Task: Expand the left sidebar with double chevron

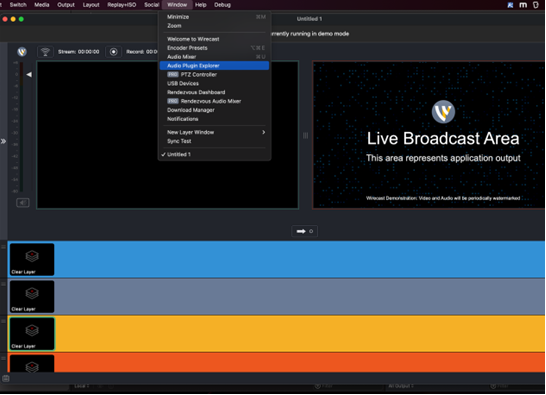Action: click(x=3, y=141)
